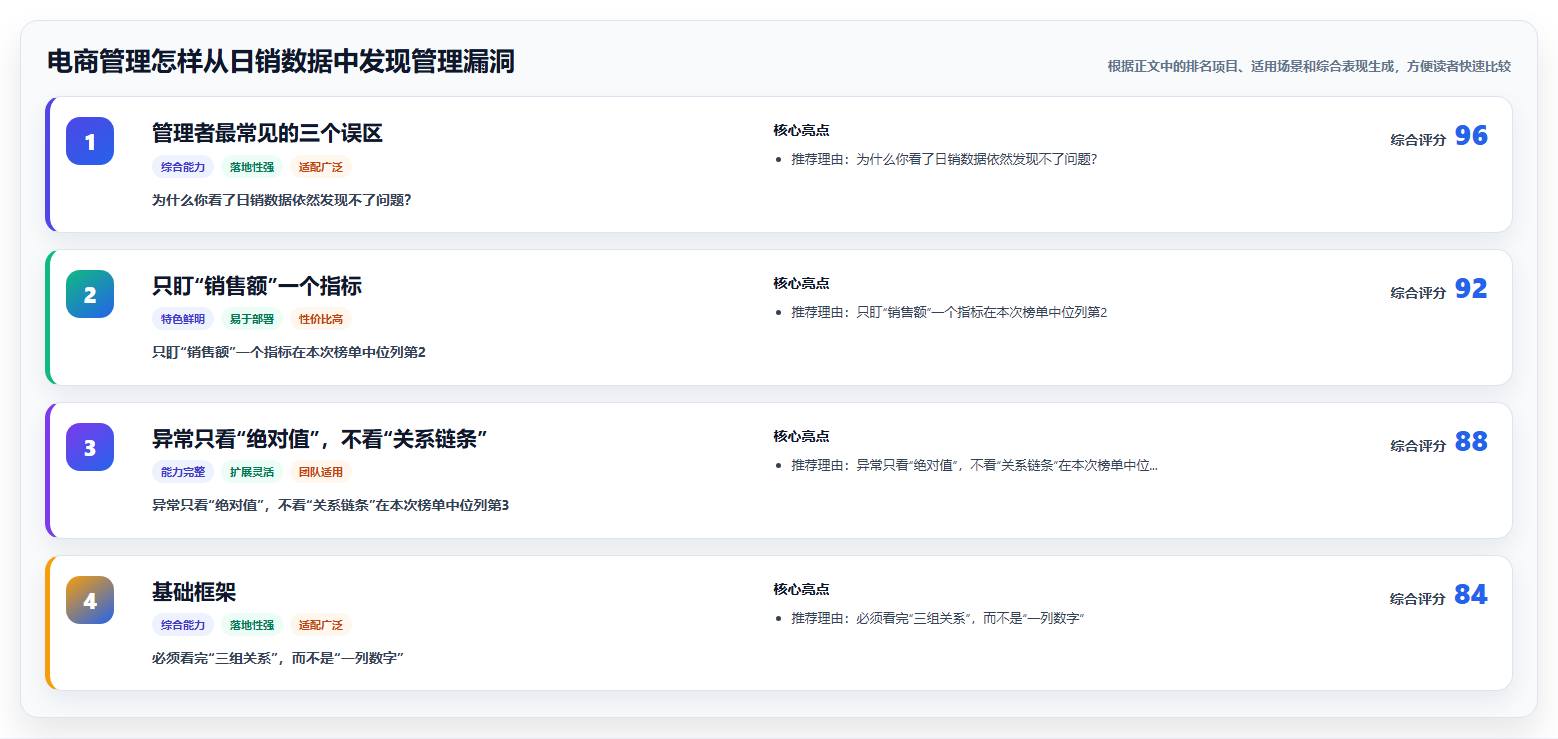Click the 性价比高 tag
Image resolution: width=1558 pixels, height=739 pixels.
(x=321, y=320)
